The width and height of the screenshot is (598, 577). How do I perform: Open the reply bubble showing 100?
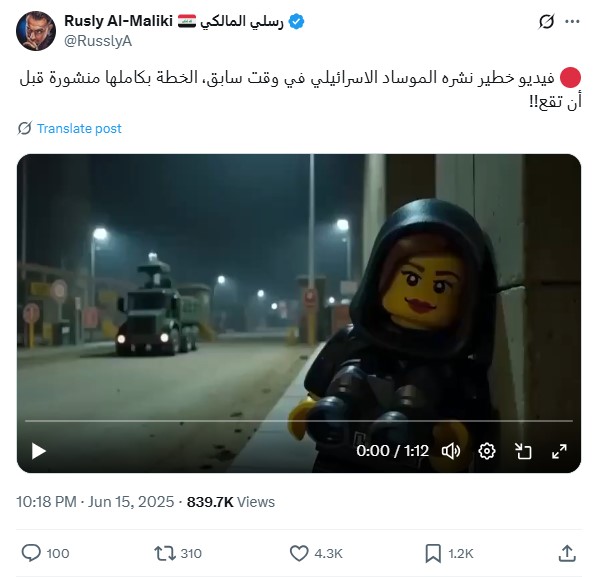coord(45,553)
